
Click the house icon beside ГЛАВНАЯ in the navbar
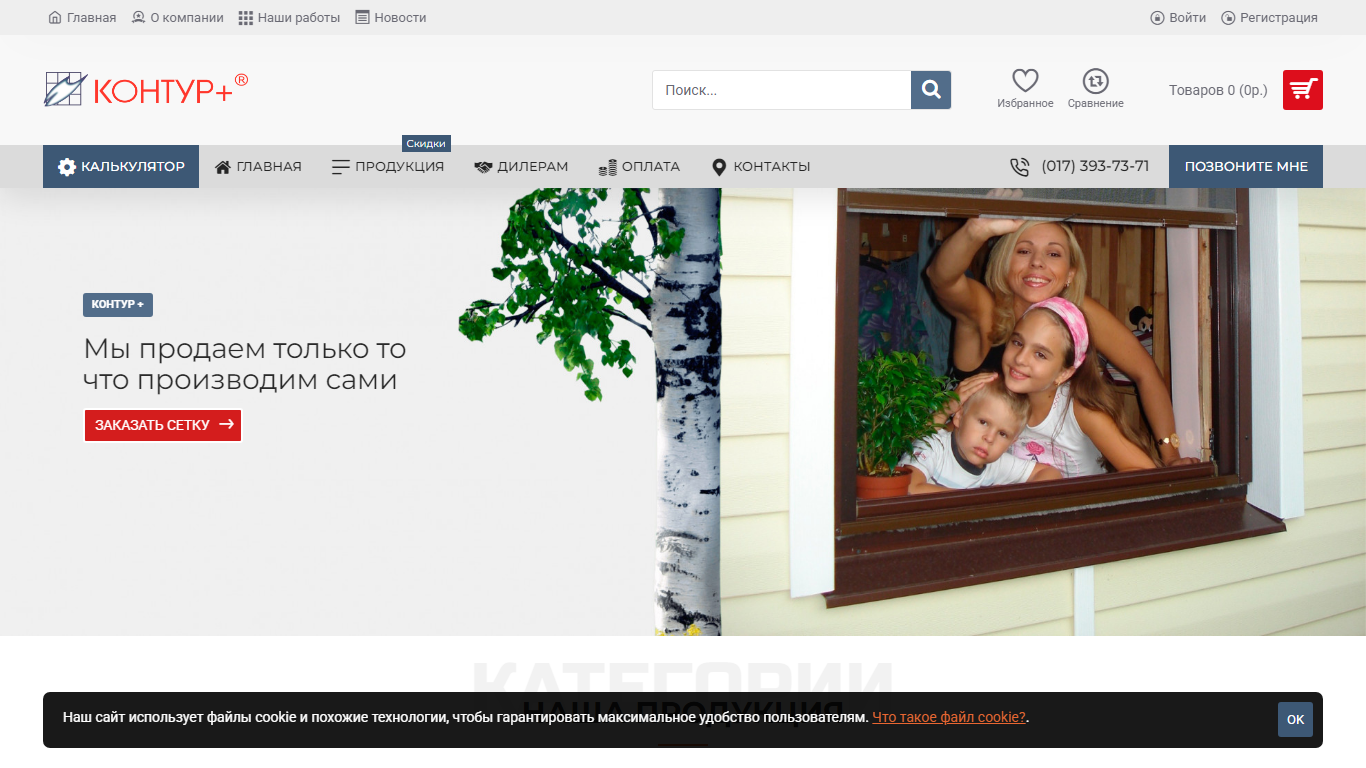click(223, 167)
